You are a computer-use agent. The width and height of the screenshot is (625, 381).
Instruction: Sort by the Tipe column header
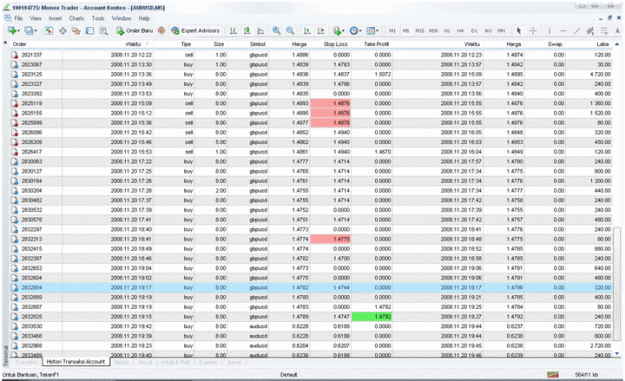(x=186, y=44)
